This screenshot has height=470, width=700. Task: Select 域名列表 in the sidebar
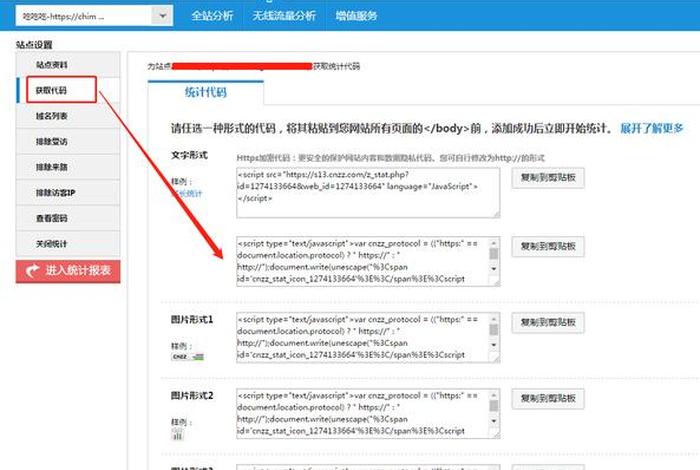(x=68, y=116)
